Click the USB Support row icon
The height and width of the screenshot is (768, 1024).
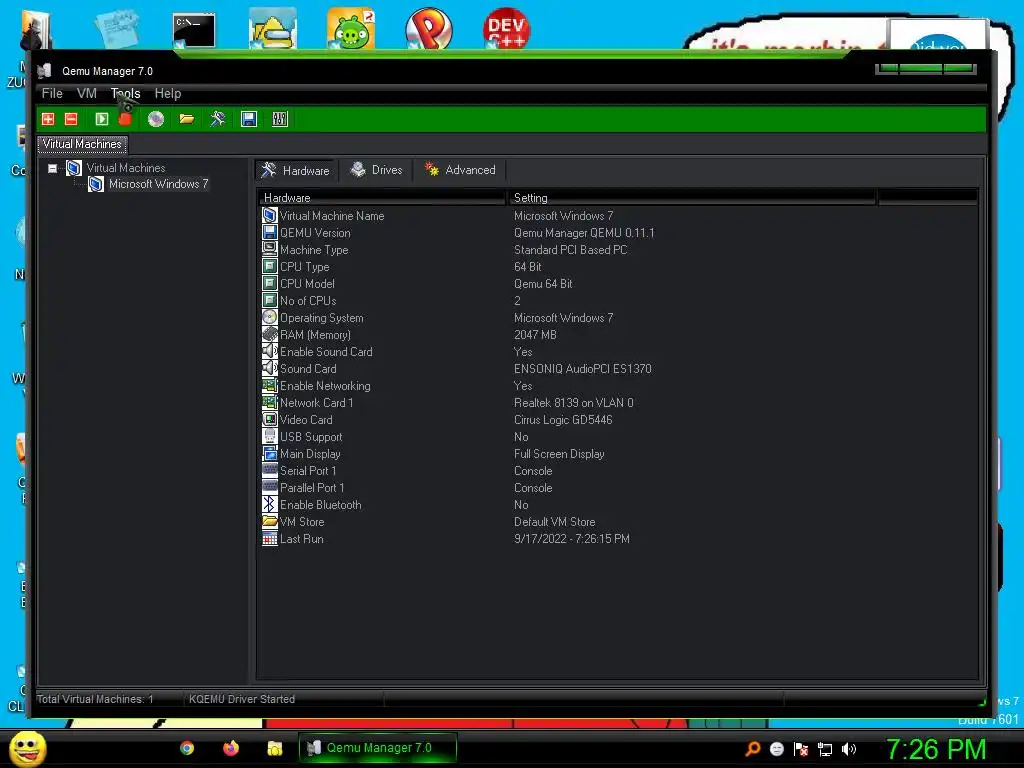pyautogui.click(x=270, y=436)
